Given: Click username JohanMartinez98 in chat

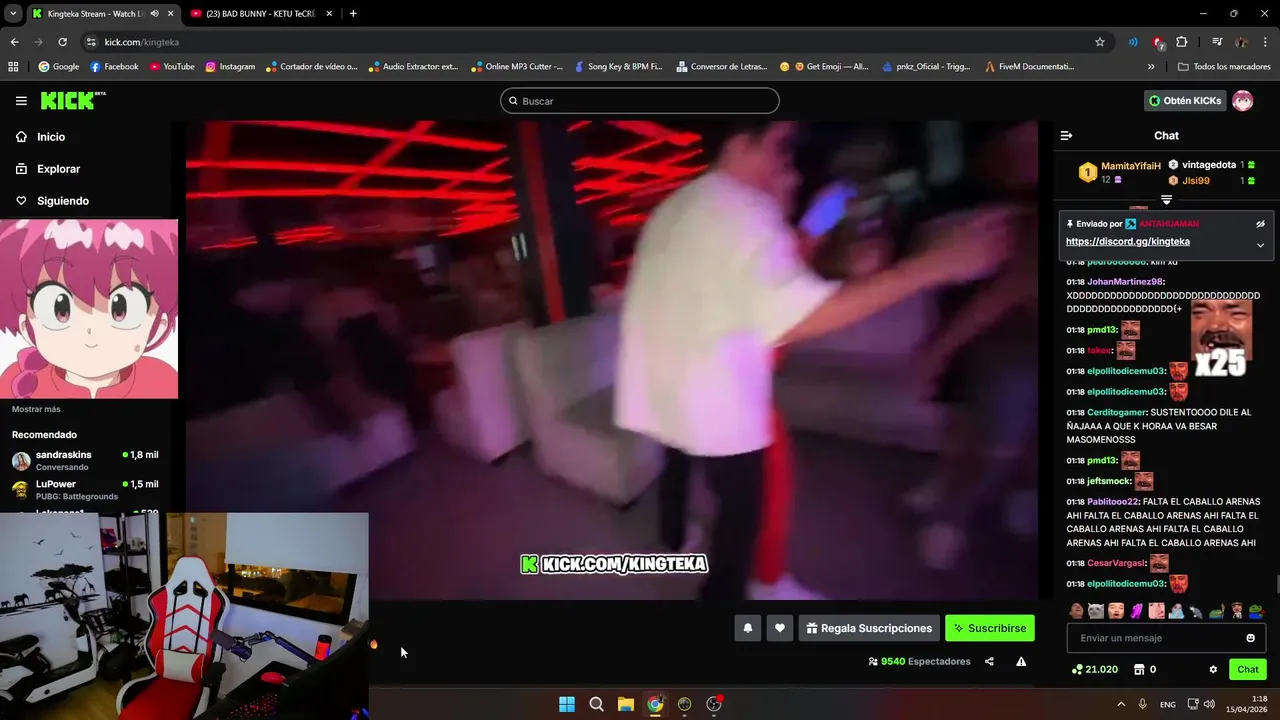Looking at the screenshot, I should coord(1125,282).
